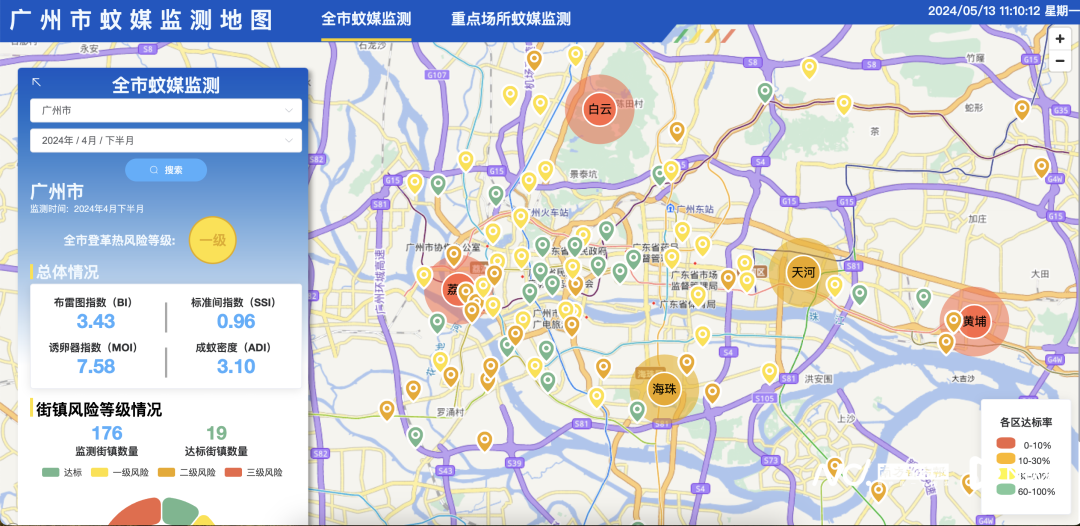Select the 黄埔 district circle marker
The height and width of the screenshot is (526, 1080).
pos(974,321)
